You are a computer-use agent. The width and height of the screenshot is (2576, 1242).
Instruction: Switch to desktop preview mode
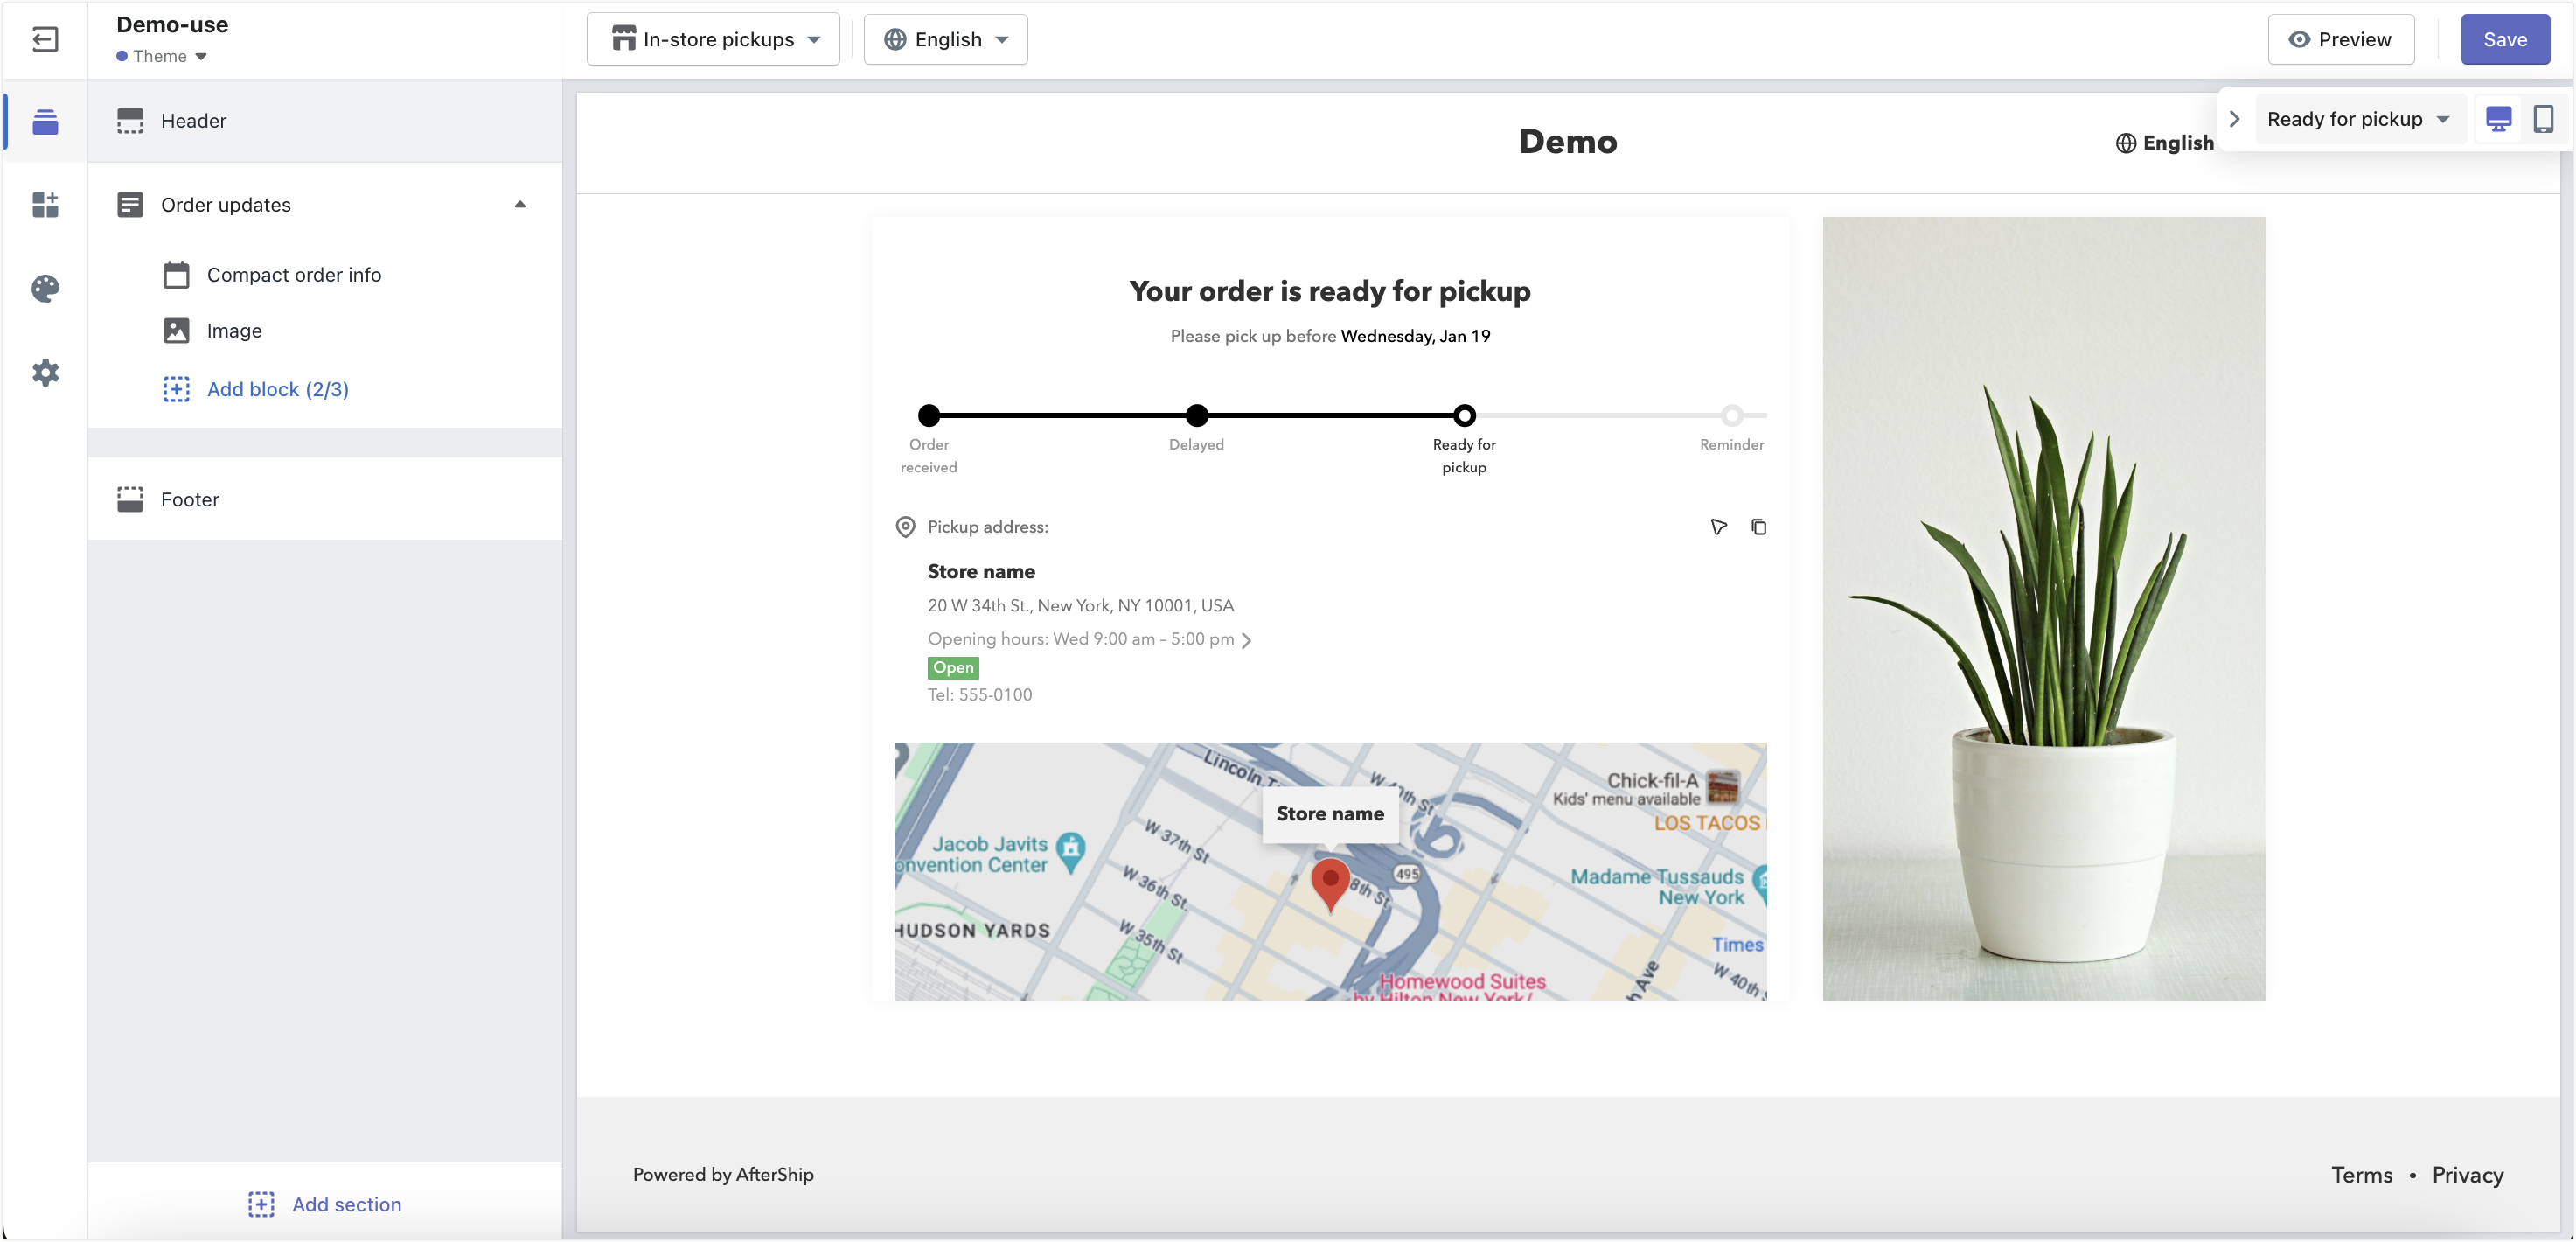[2498, 119]
